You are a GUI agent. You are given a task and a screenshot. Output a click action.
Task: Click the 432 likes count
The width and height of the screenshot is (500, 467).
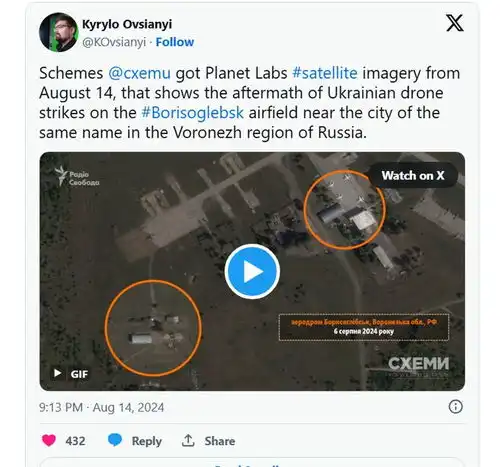[75, 441]
